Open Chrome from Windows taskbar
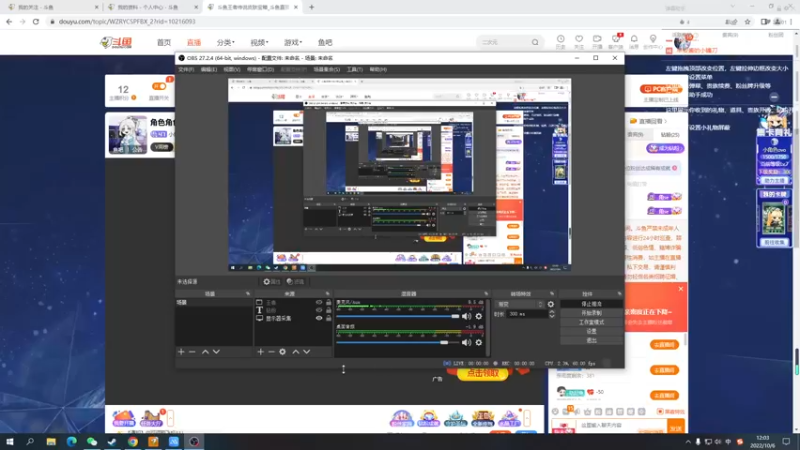Screen dimensions: 800x450 tap(133, 441)
